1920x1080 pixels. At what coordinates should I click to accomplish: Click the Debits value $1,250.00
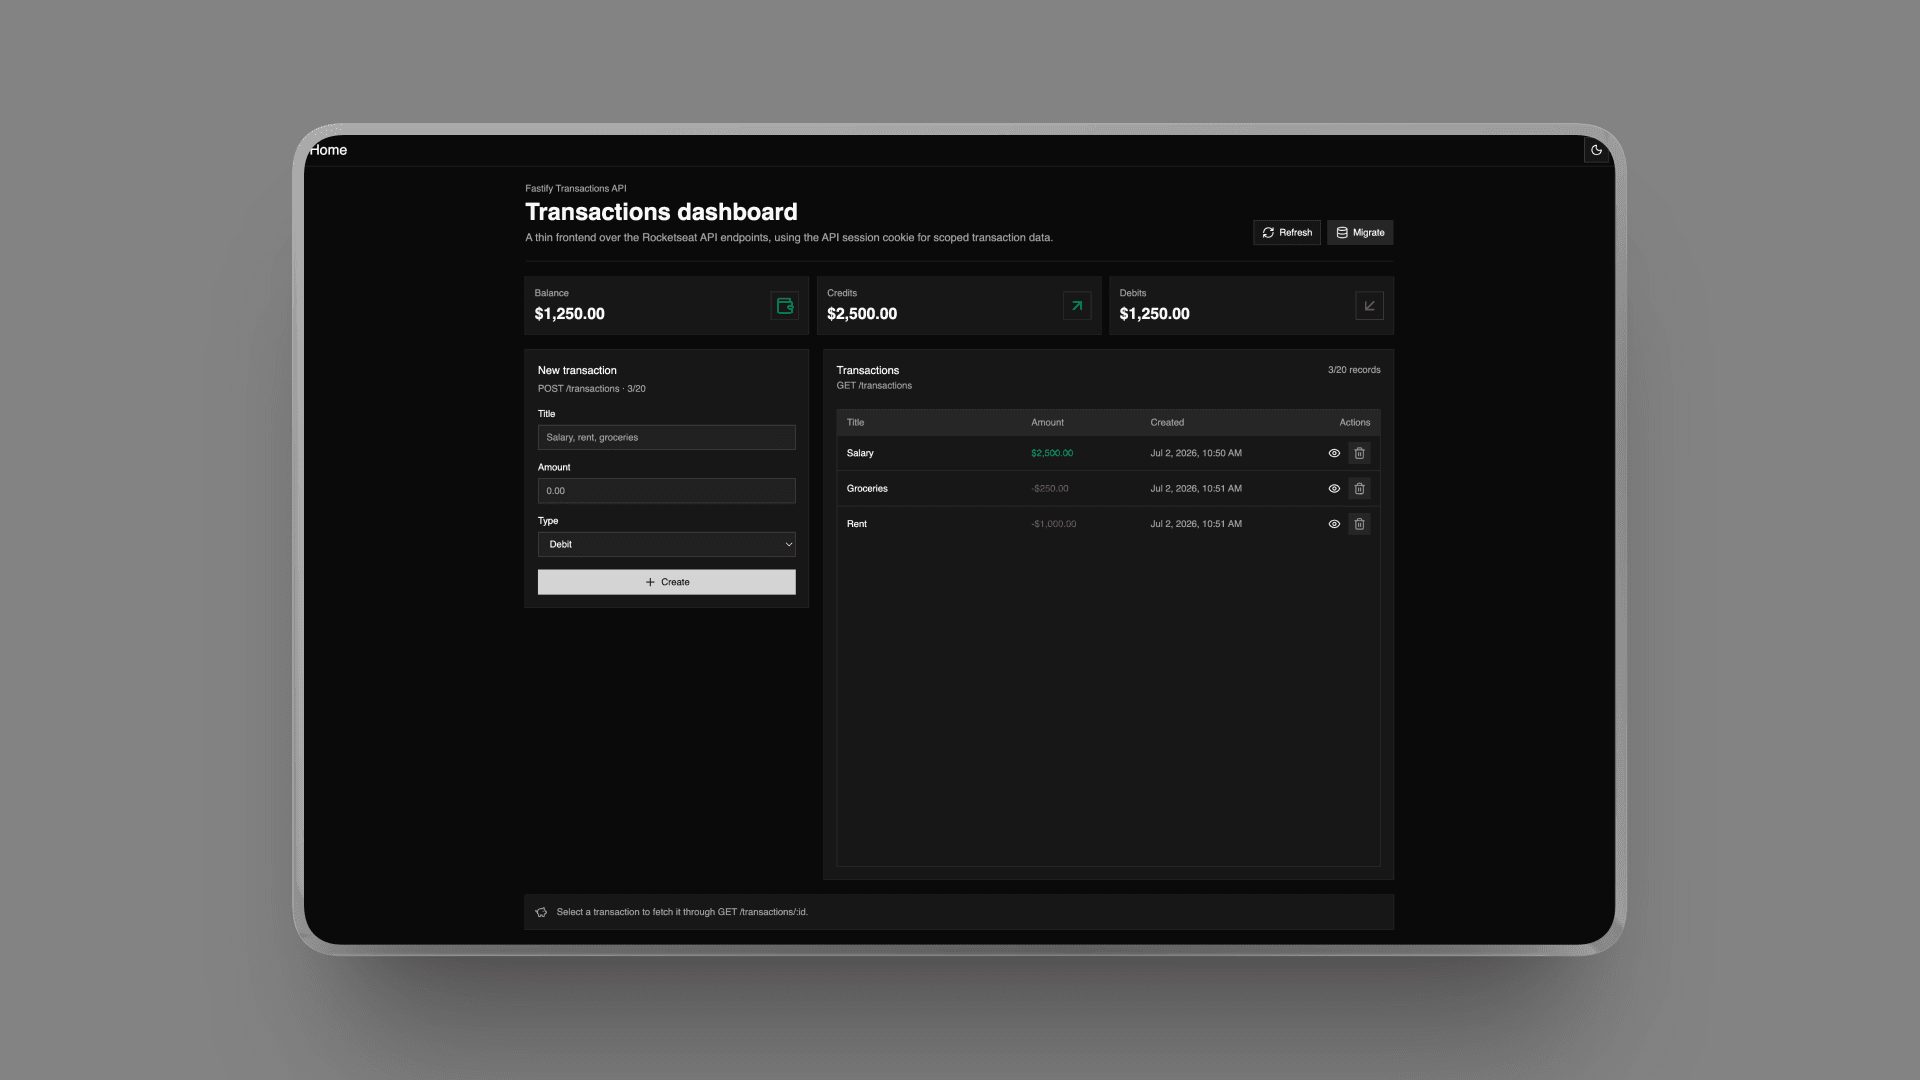(1154, 314)
